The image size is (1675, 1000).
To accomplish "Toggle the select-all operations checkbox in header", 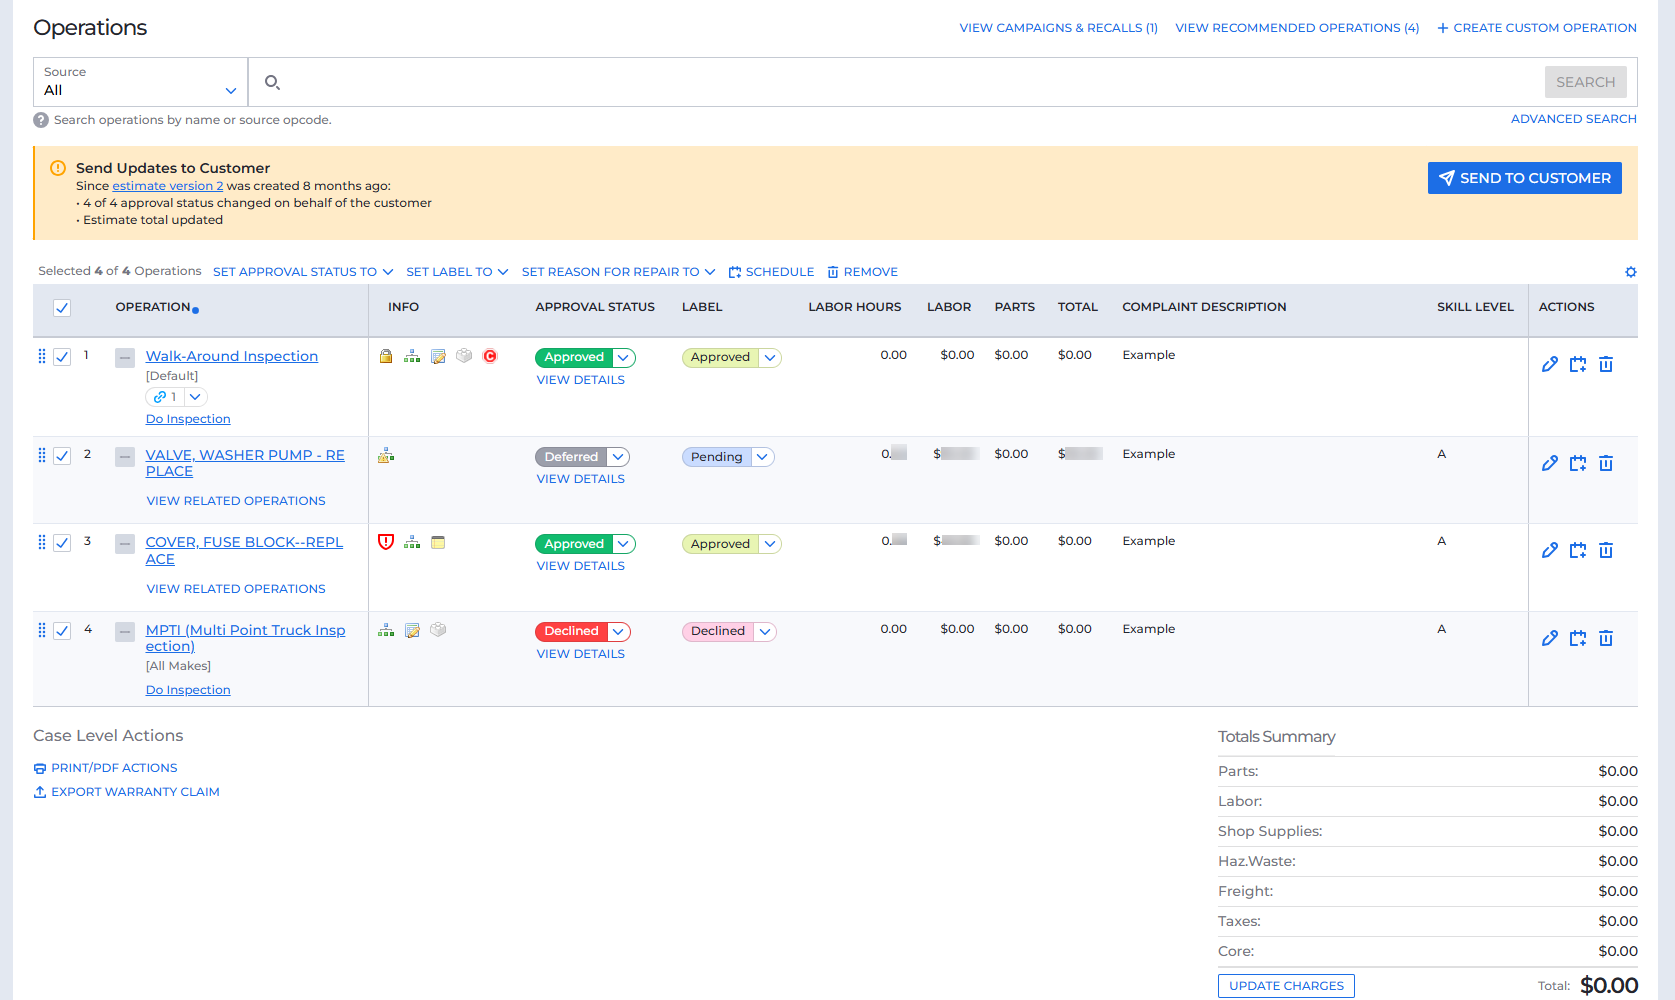I will pyautogui.click(x=62, y=308).
